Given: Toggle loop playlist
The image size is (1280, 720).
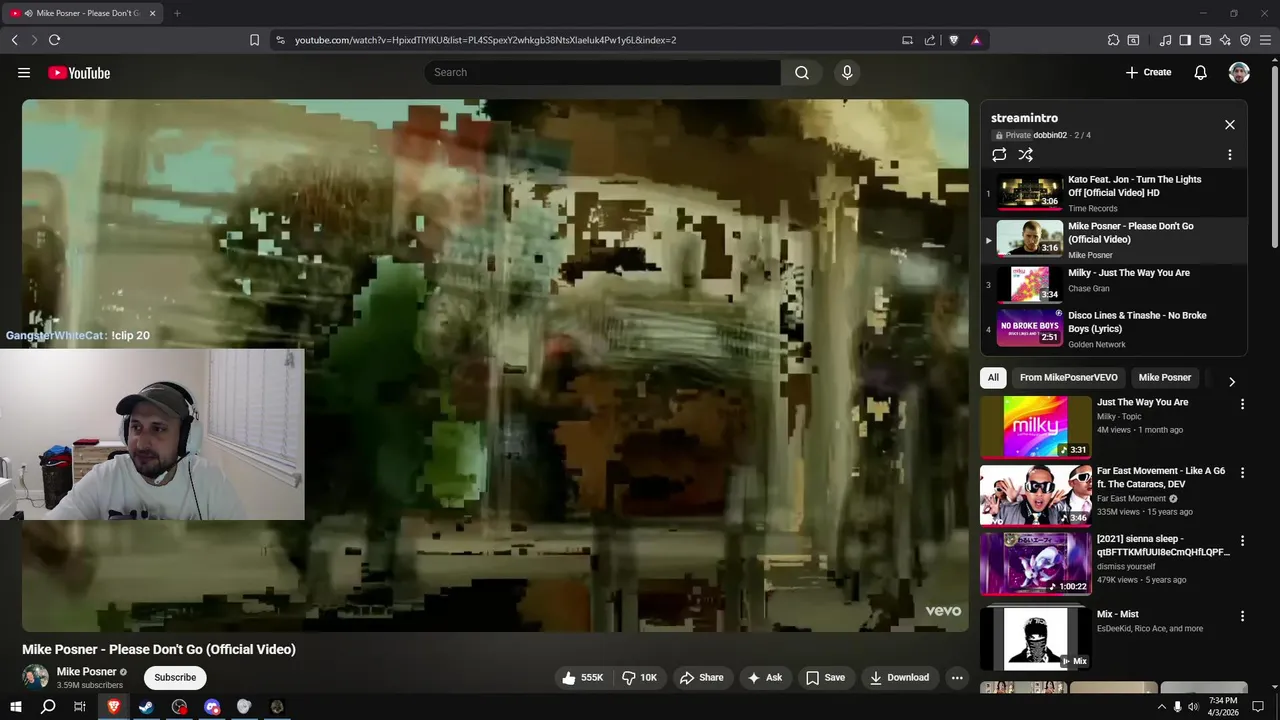Looking at the screenshot, I should point(999,155).
